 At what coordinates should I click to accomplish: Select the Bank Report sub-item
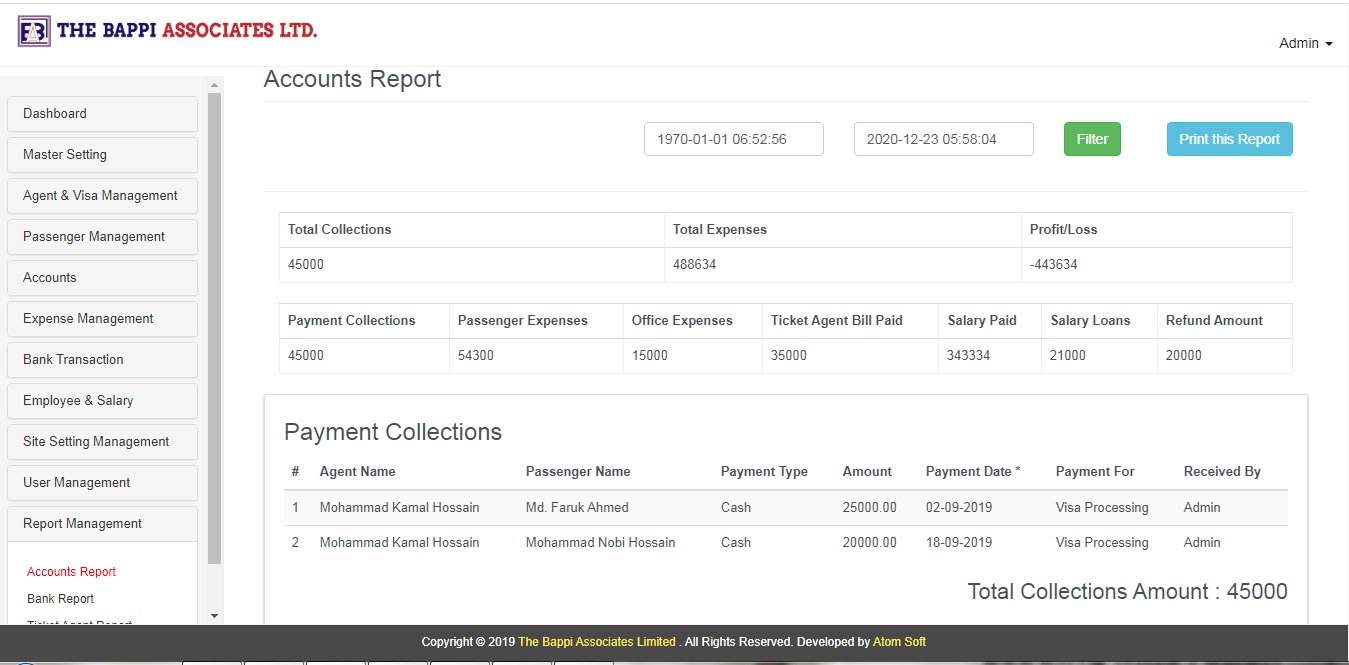click(x=60, y=598)
